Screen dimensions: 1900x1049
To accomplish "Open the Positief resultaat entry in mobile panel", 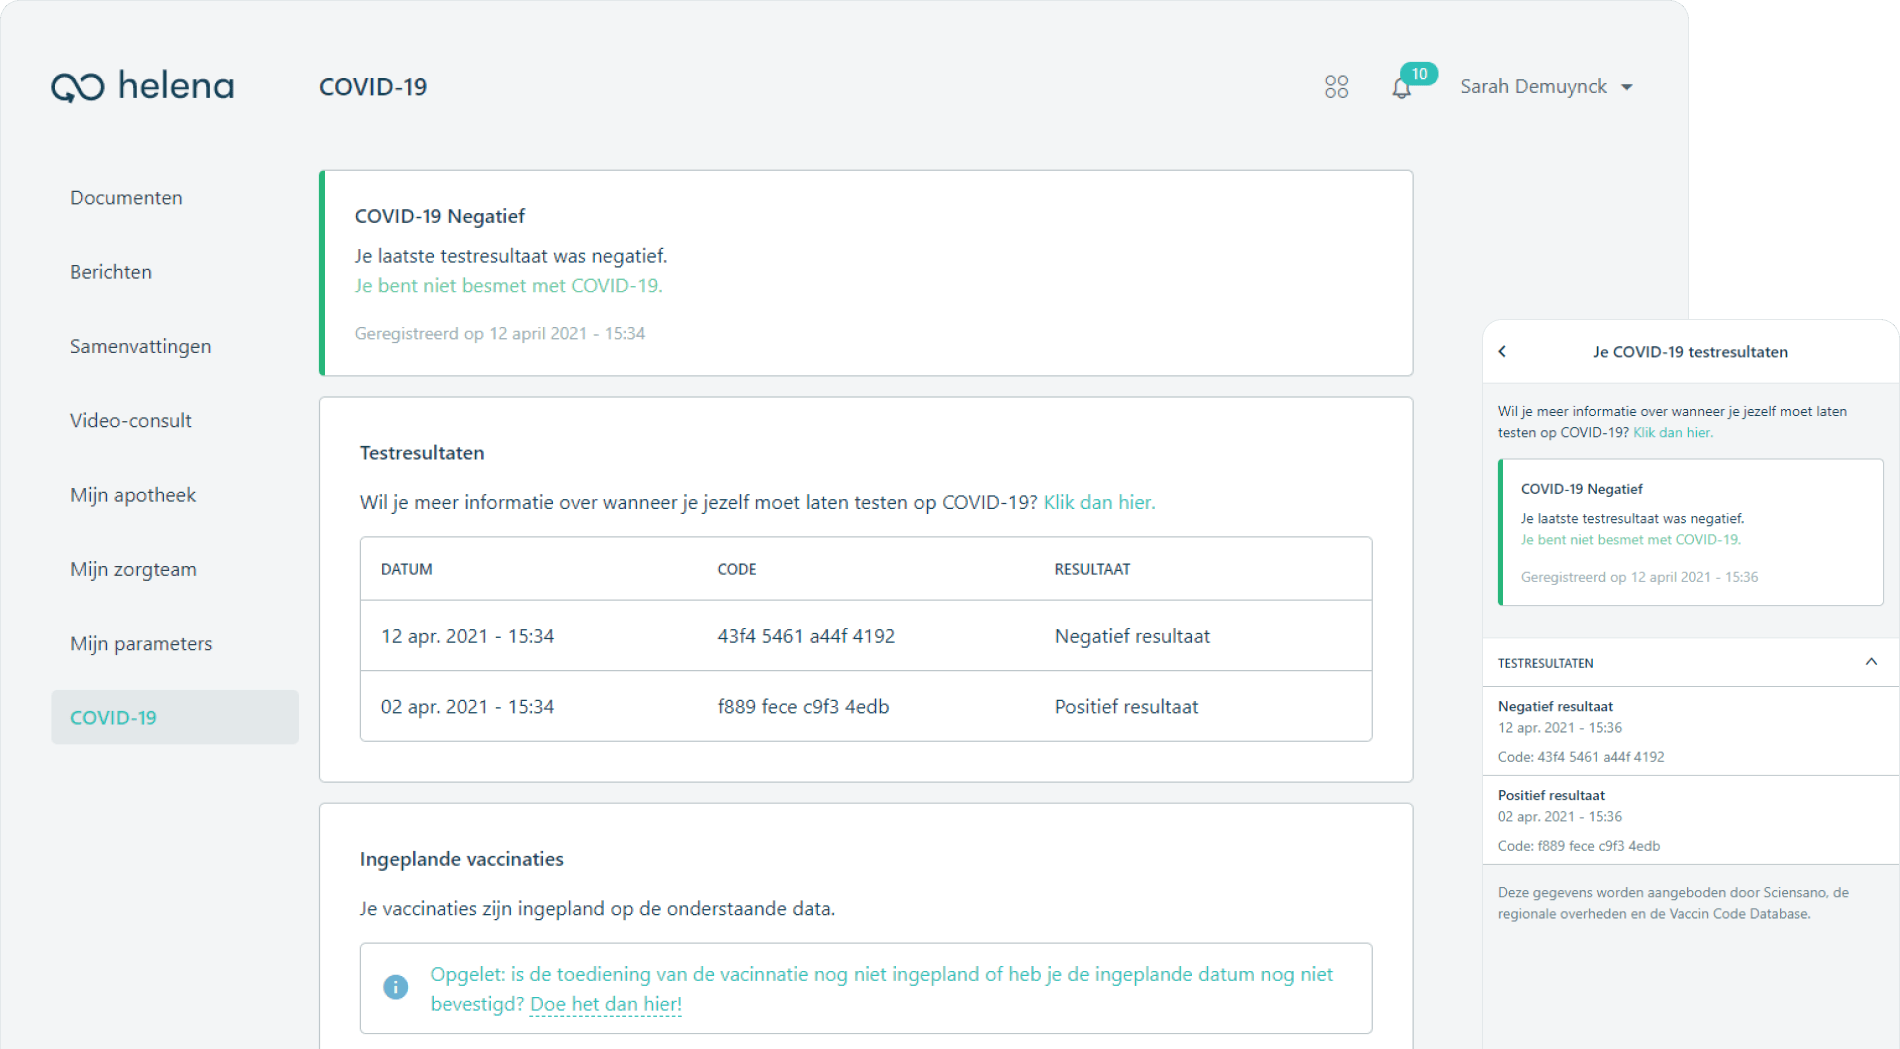I will point(1690,820).
